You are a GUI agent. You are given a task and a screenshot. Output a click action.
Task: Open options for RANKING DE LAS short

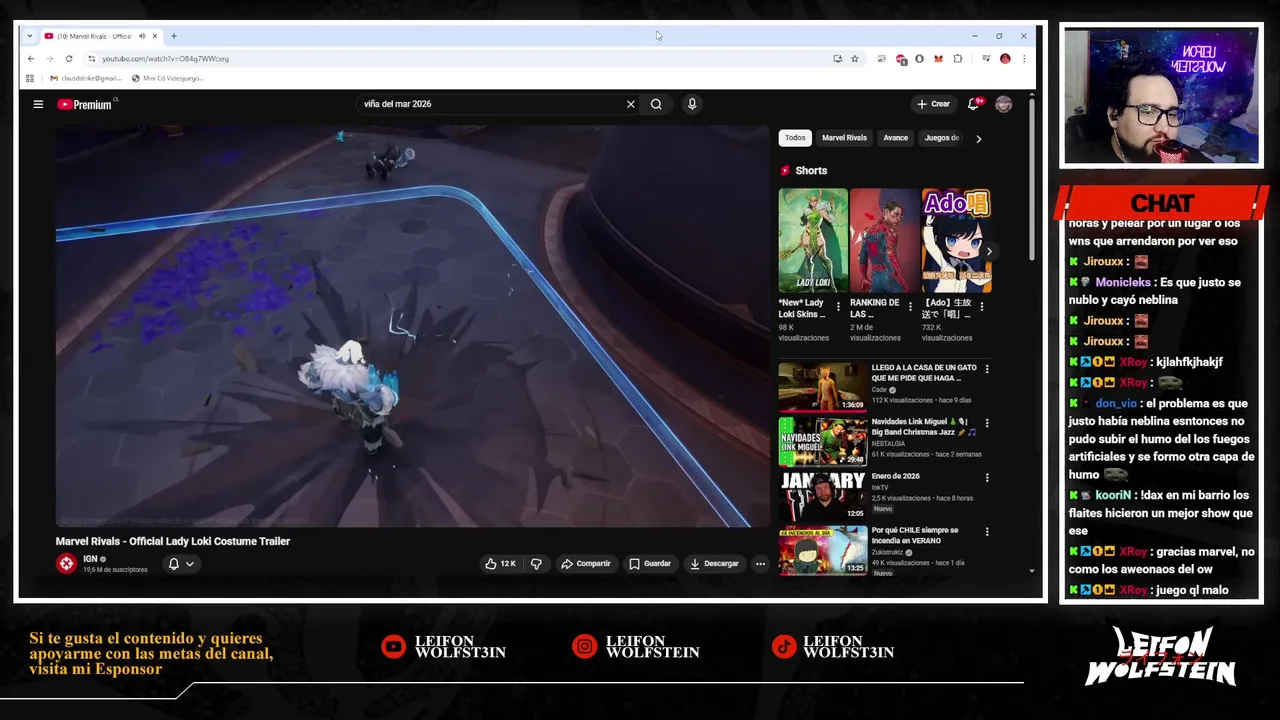coord(910,307)
